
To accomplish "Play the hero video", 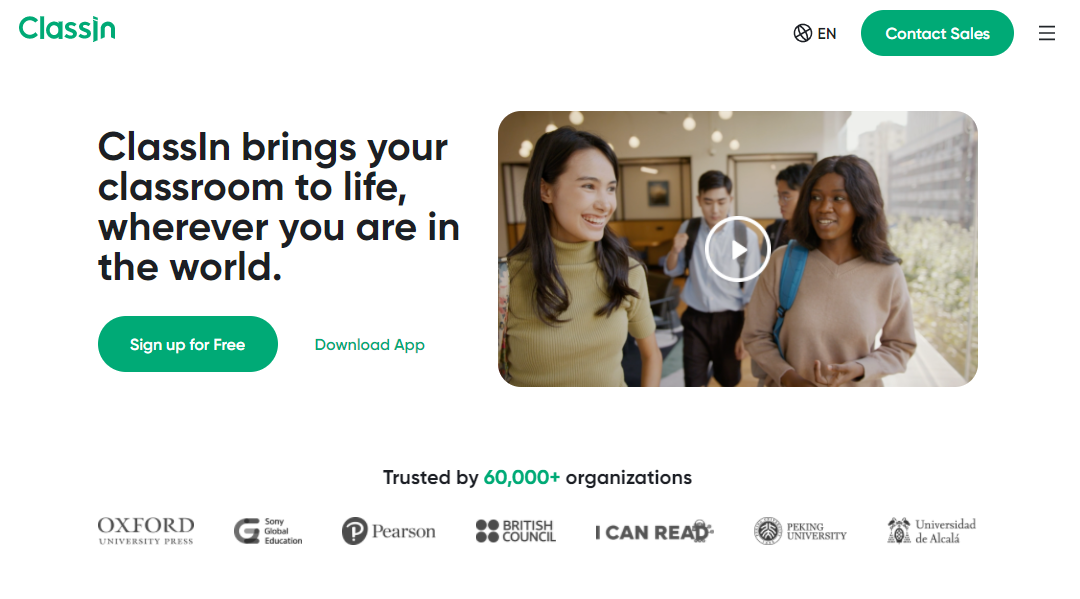I will tap(738, 249).
